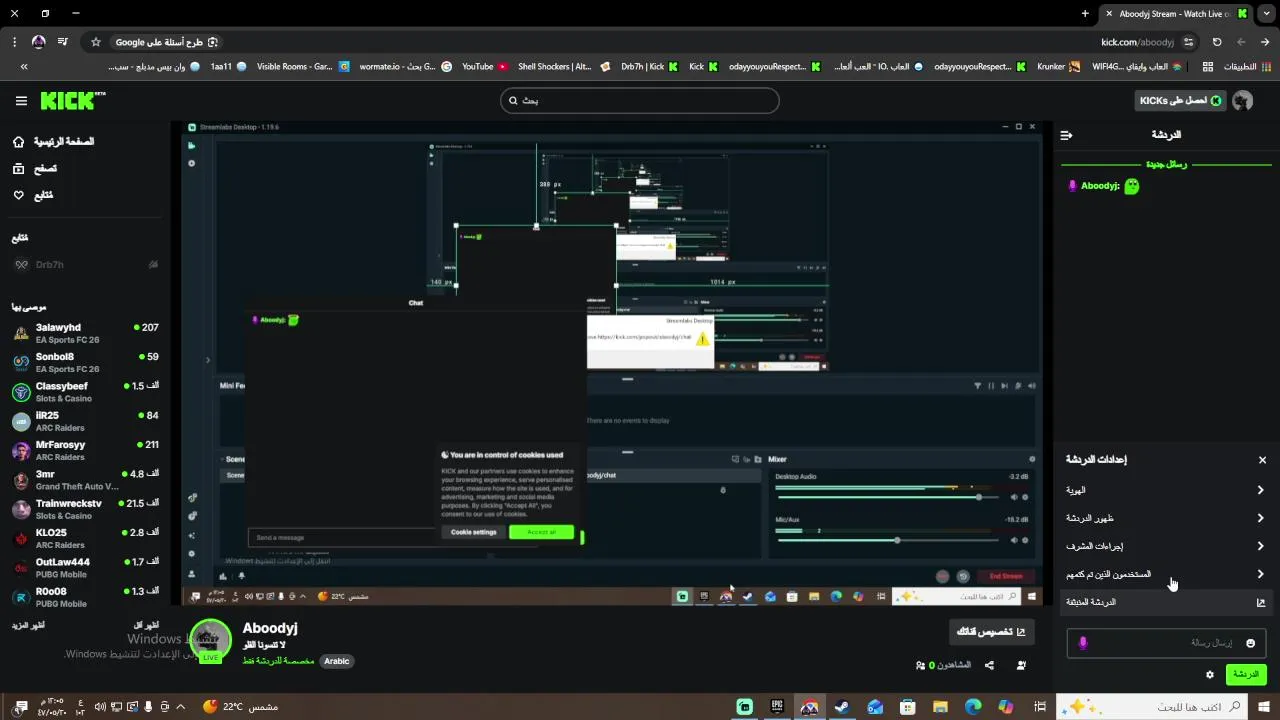Click show less in sidebar
Viewport: 1280px width, 720px height.
tap(147, 625)
